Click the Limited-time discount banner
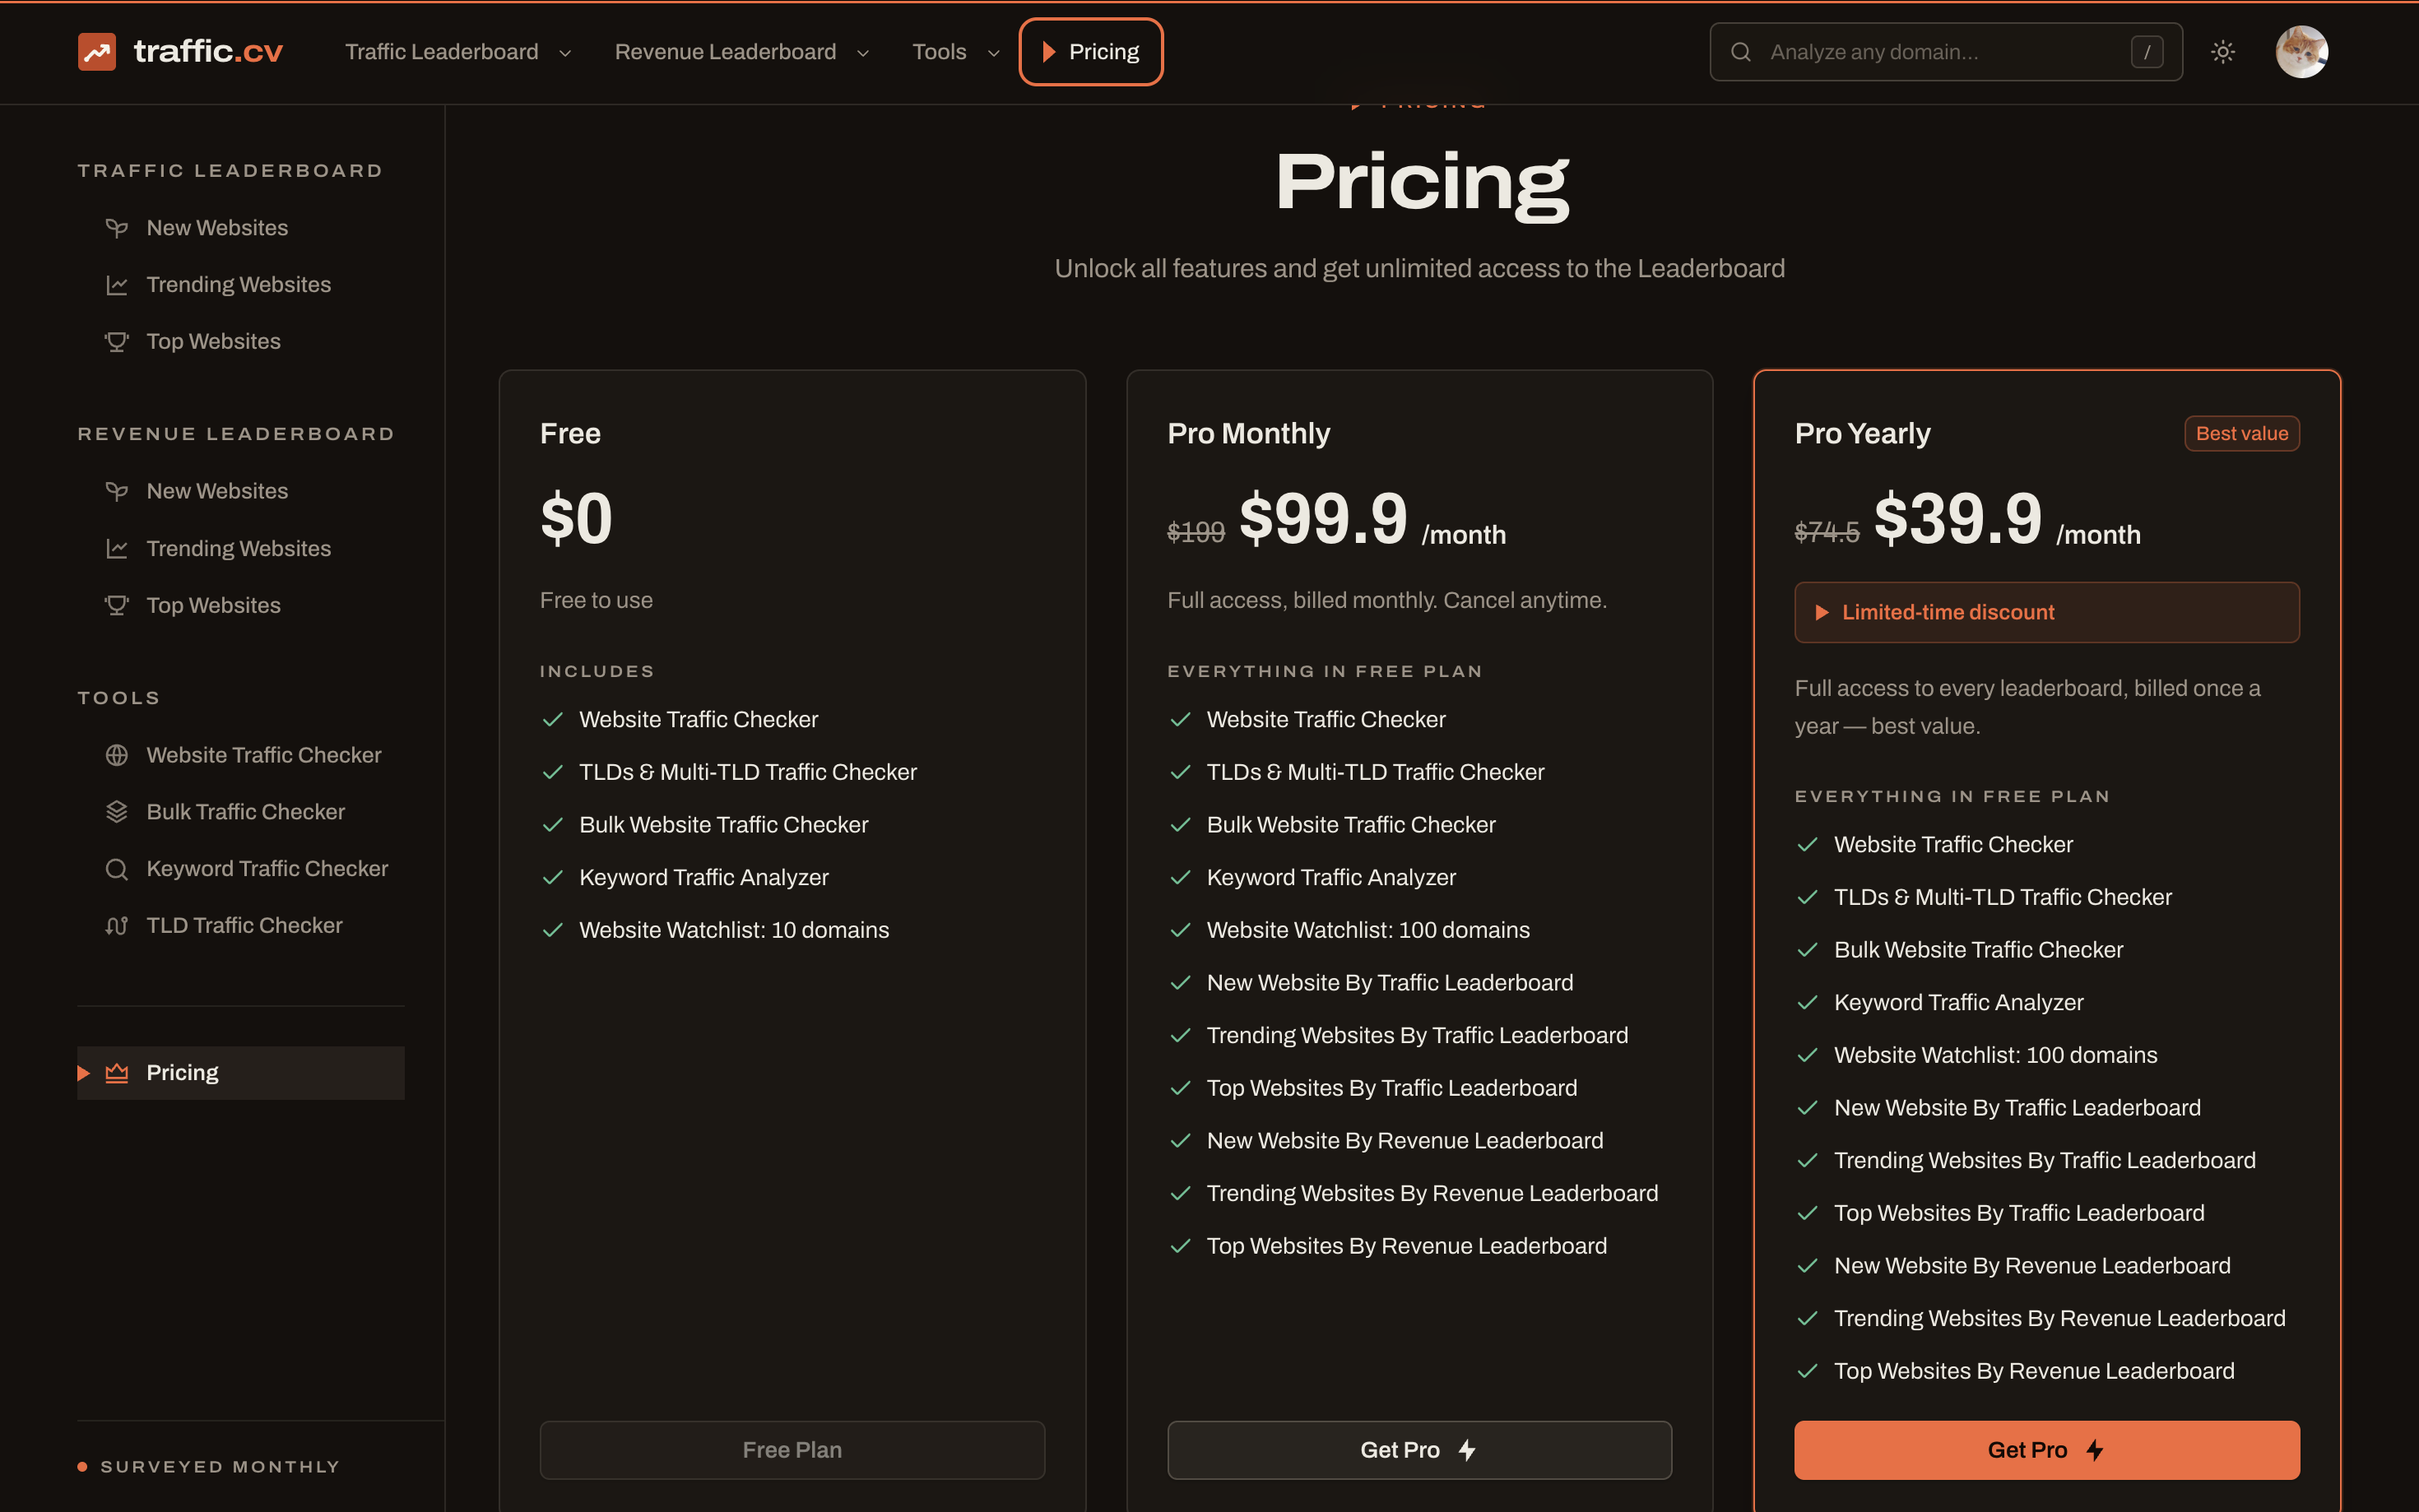 point(2046,612)
